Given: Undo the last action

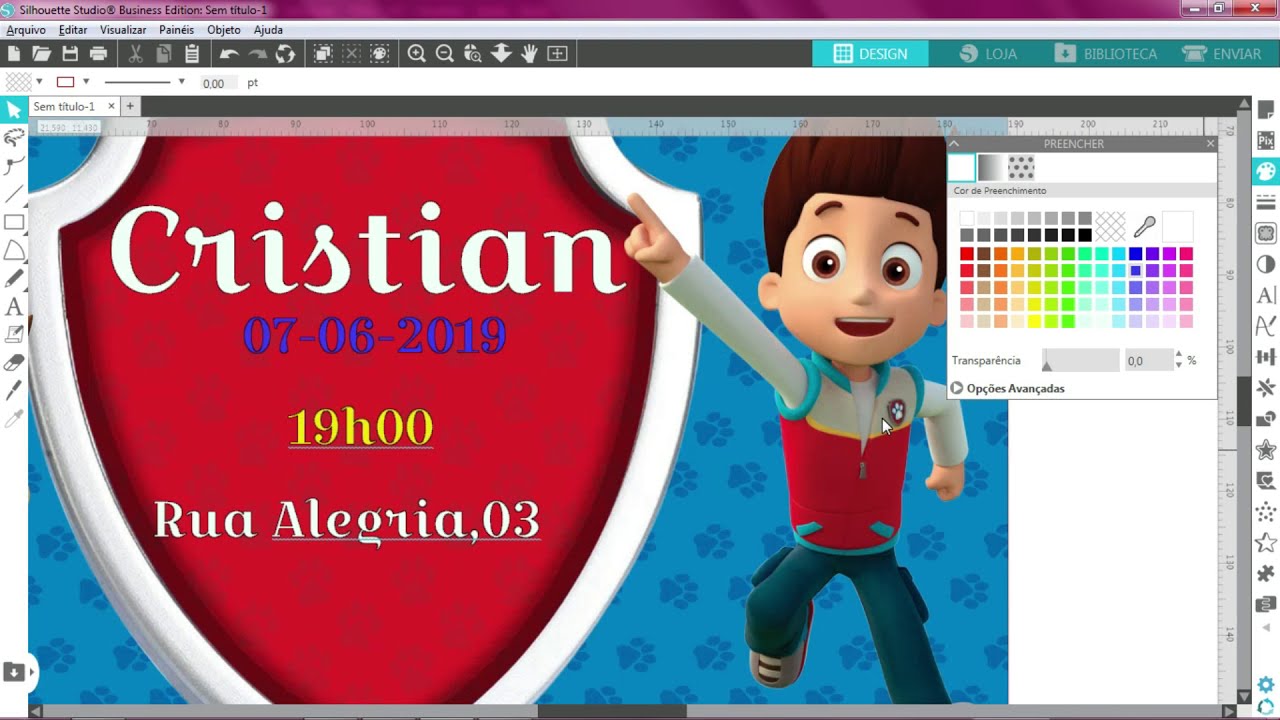Looking at the screenshot, I should 229,53.
